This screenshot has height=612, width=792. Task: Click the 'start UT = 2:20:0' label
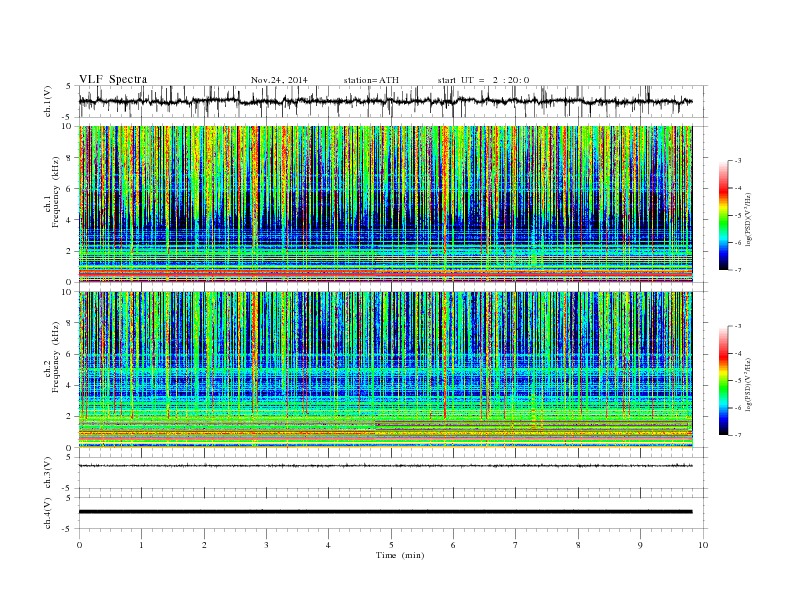483,80
